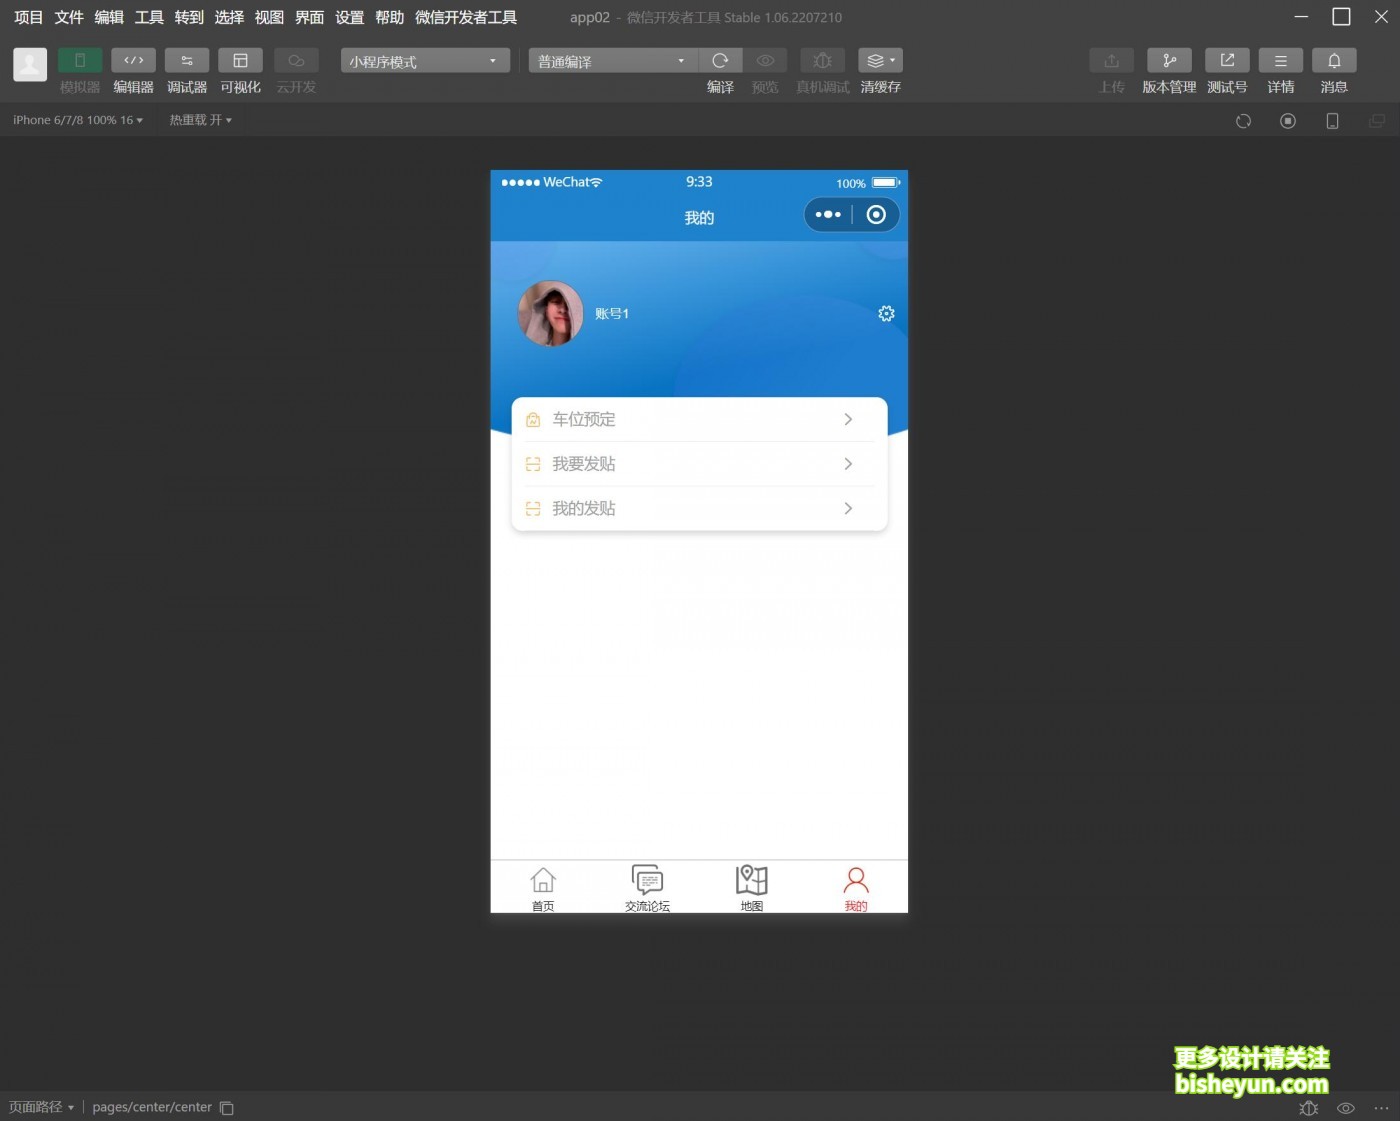Open the details icon in toolbar
Screen dimensions: 1400x1121
click(1281, 61)
